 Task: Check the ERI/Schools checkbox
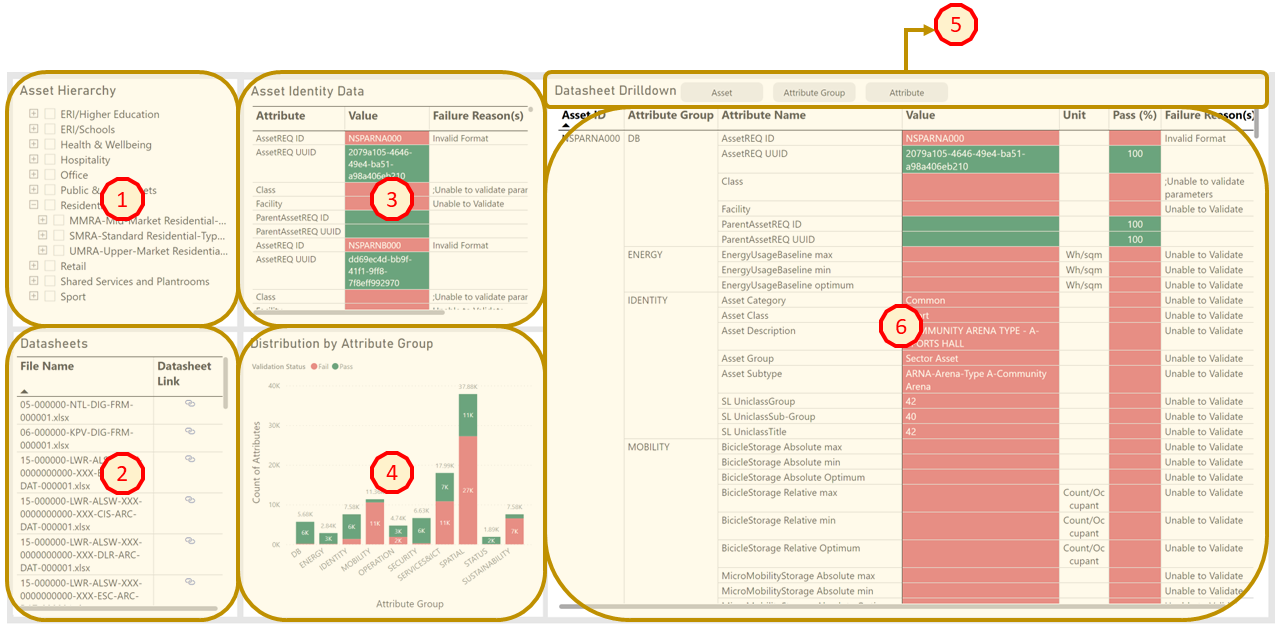tap(50, 129)
